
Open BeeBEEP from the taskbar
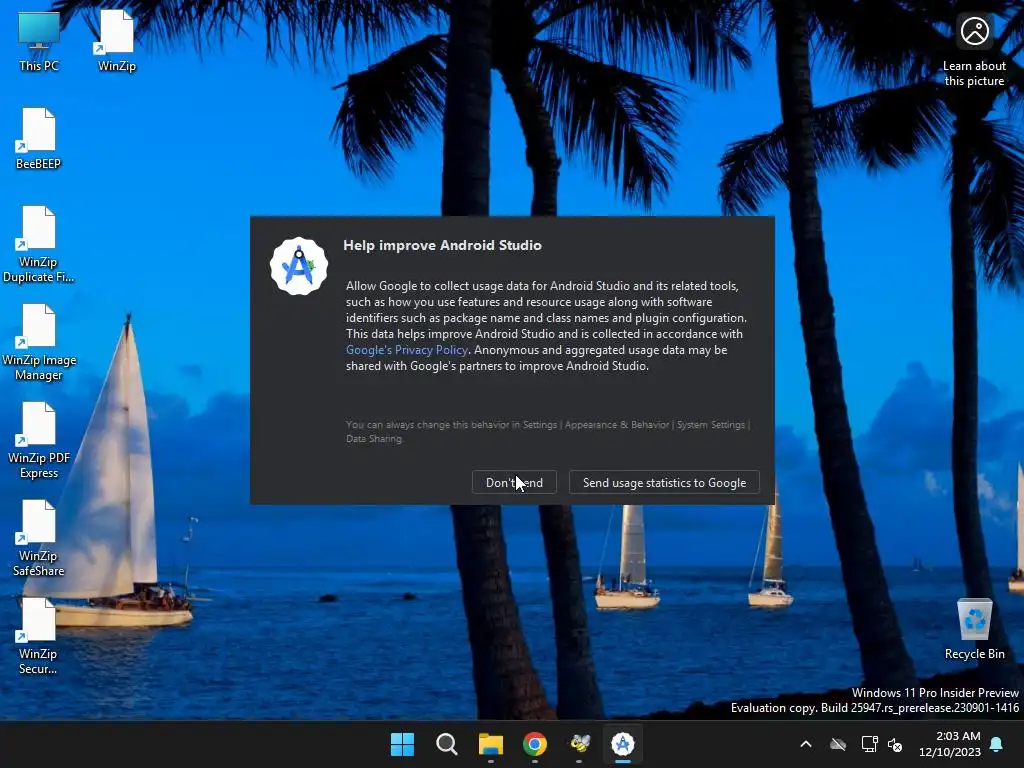[x=579, y=744]
